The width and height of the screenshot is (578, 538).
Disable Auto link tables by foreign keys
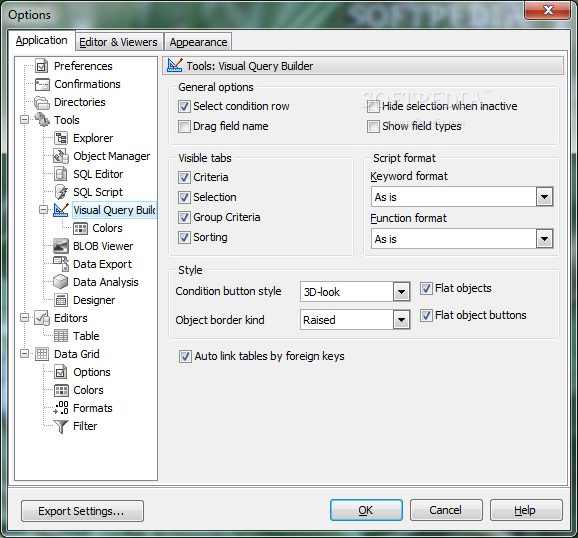(185, 357)
